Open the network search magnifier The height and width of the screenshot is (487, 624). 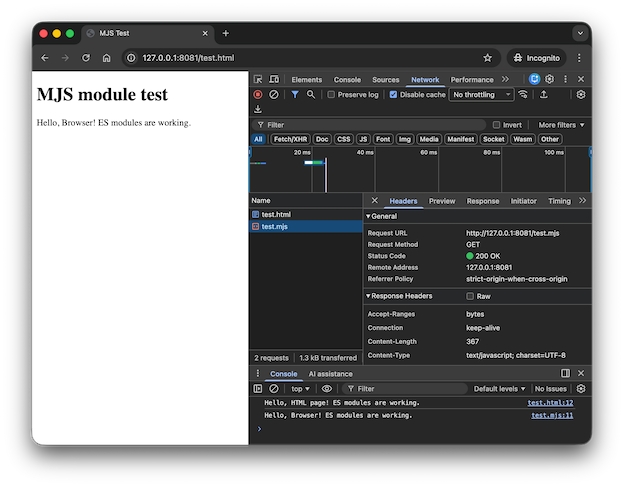[311, 94]
